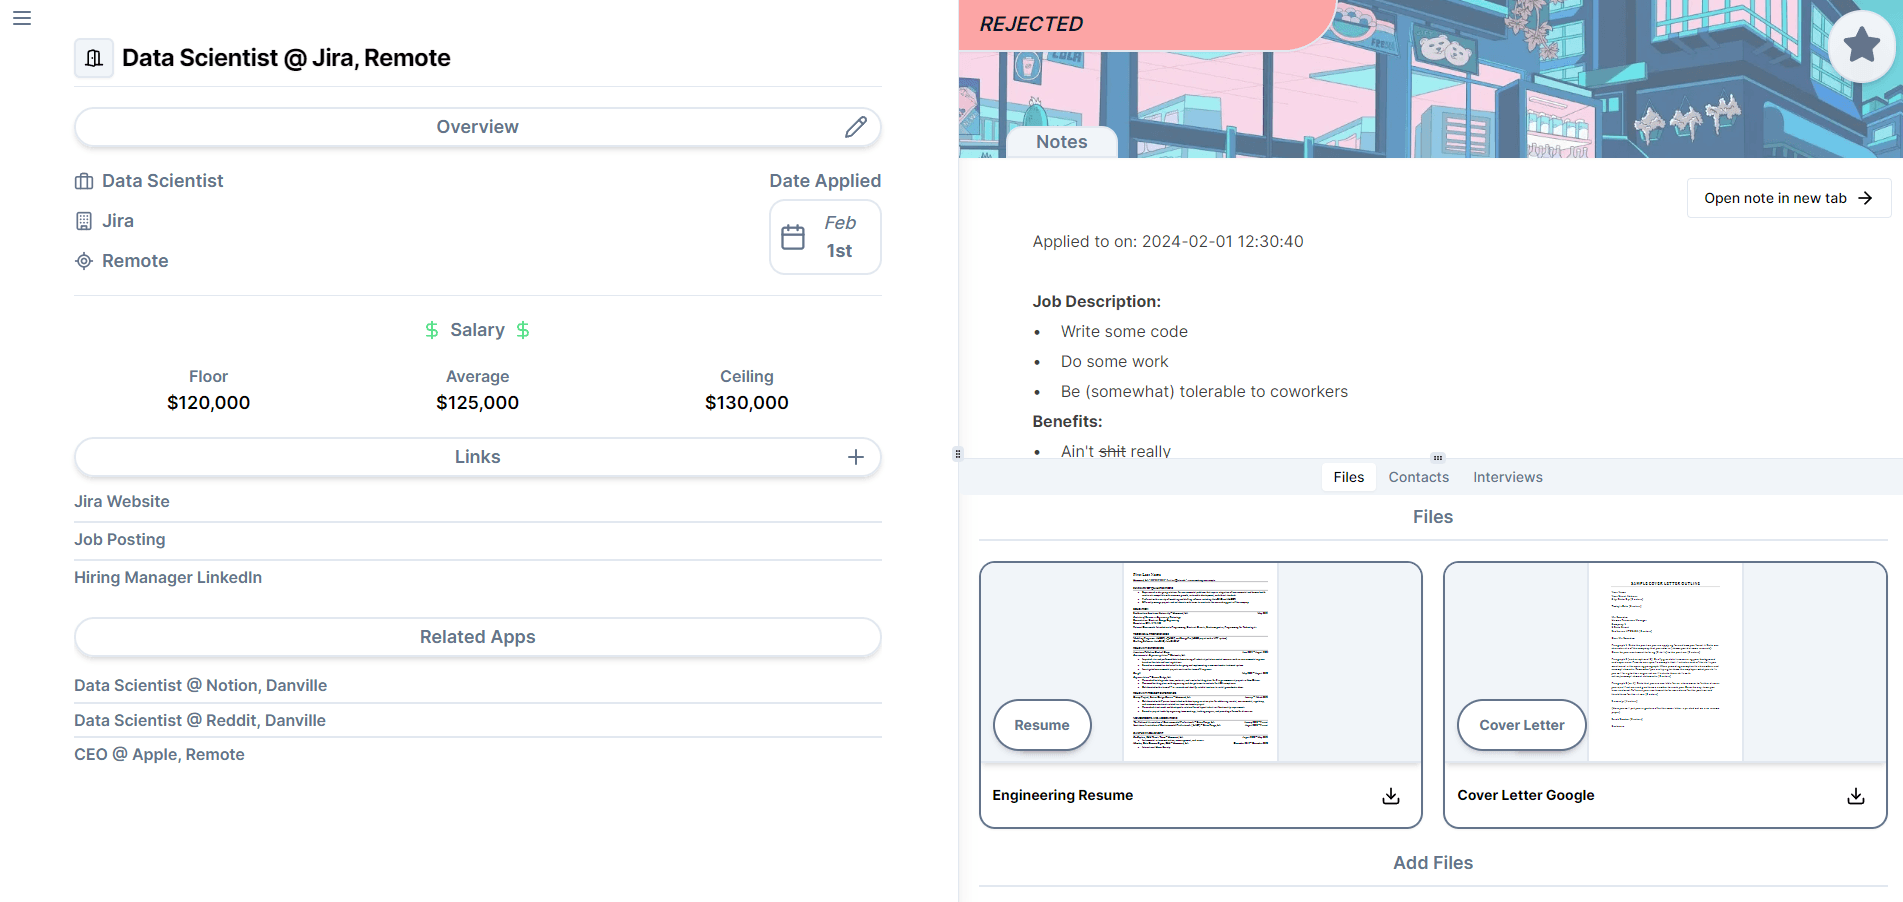Add a new link with plus icon
The width and height of the screenshot is (1903, 902).
point(855,457)
